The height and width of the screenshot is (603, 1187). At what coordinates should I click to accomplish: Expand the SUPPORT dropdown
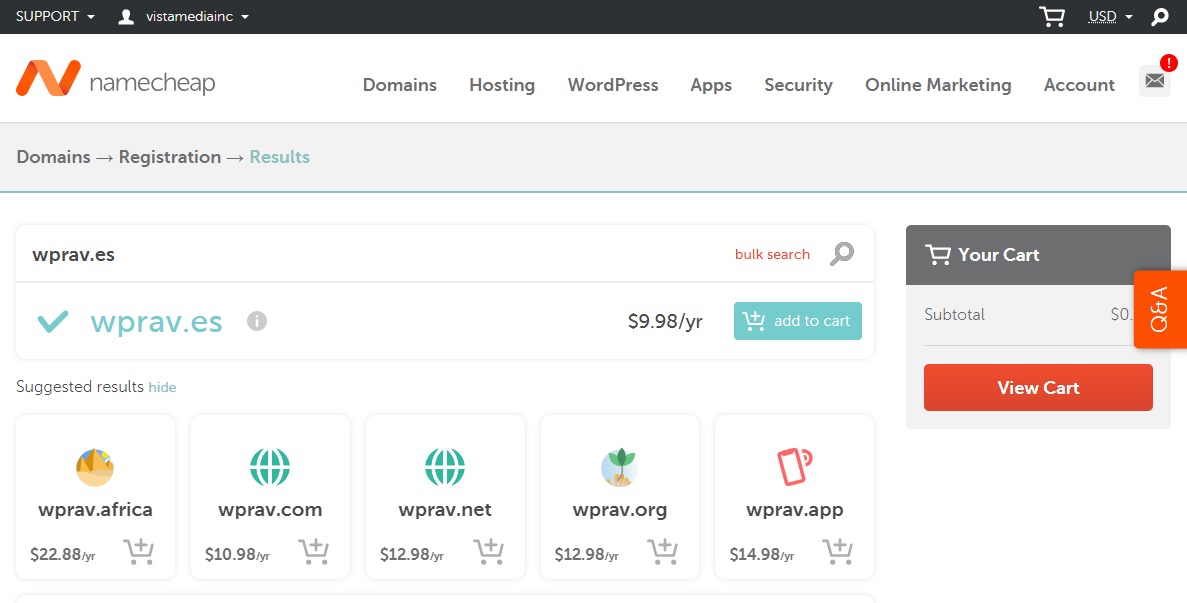[55, 17]
